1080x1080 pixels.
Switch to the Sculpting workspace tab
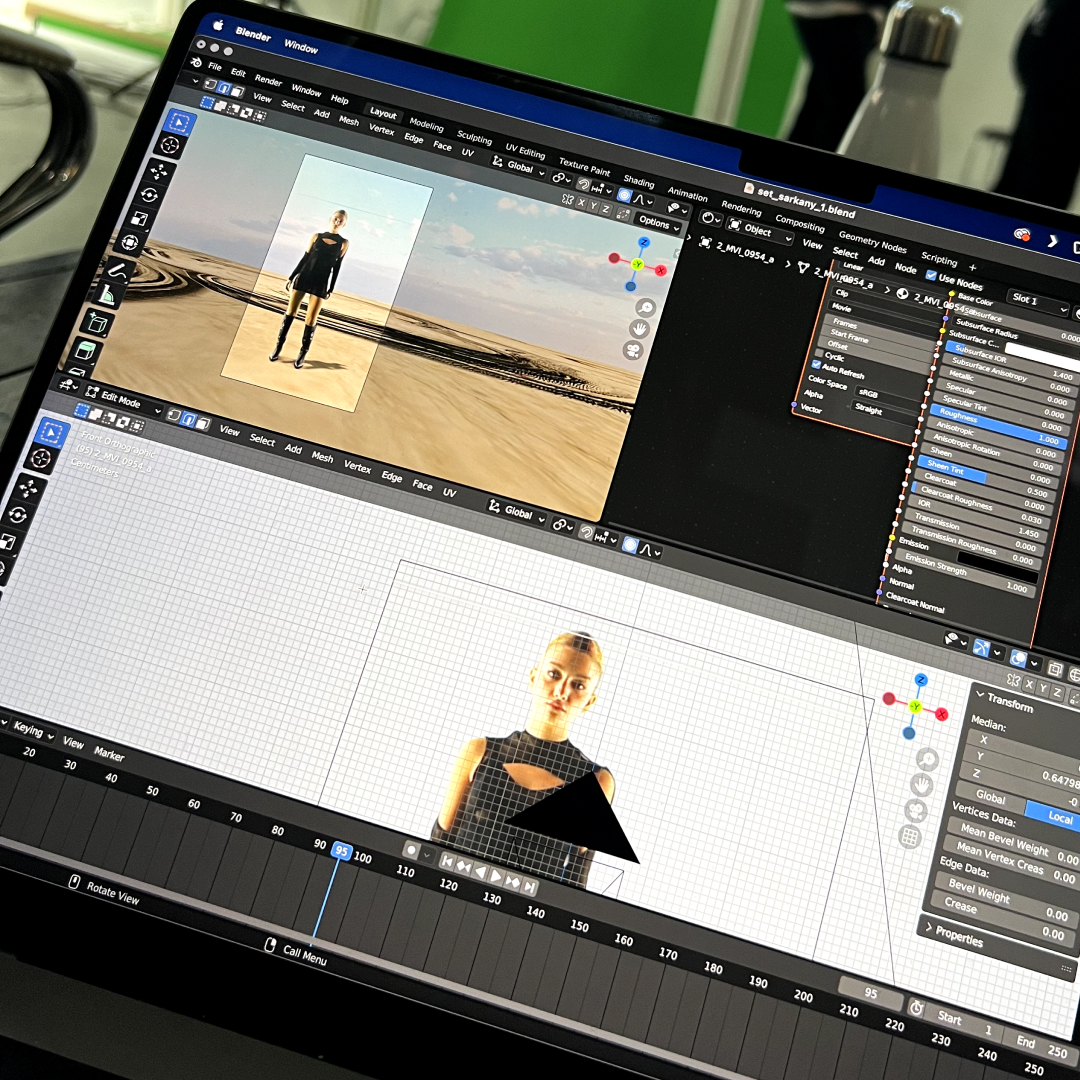[474, 138]
